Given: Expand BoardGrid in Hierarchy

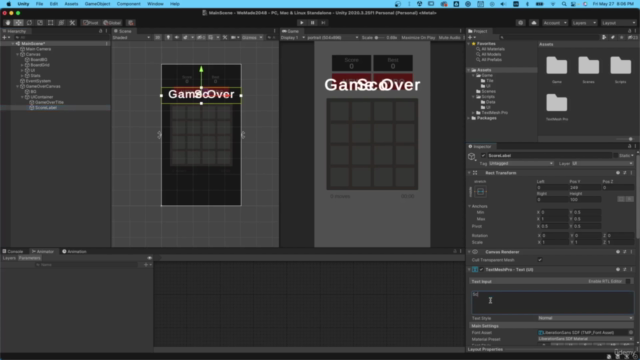Looking at the screenshot, I should pyautogui.click(x=22, y=65).
